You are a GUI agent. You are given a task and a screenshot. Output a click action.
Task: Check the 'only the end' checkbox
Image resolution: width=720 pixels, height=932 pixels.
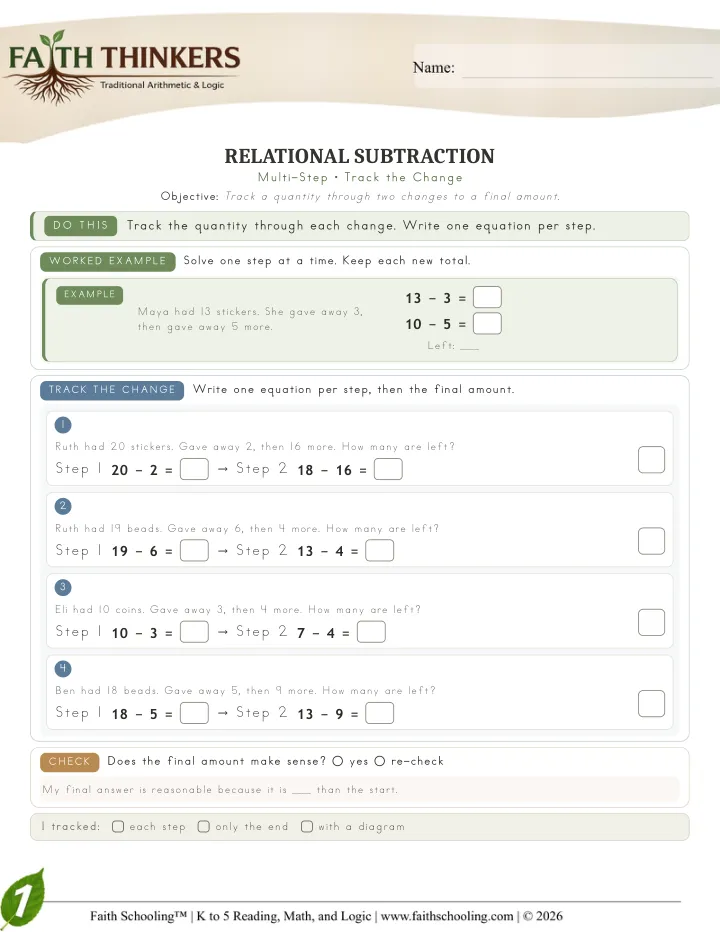pyautogui.click(x=204, y=827)
